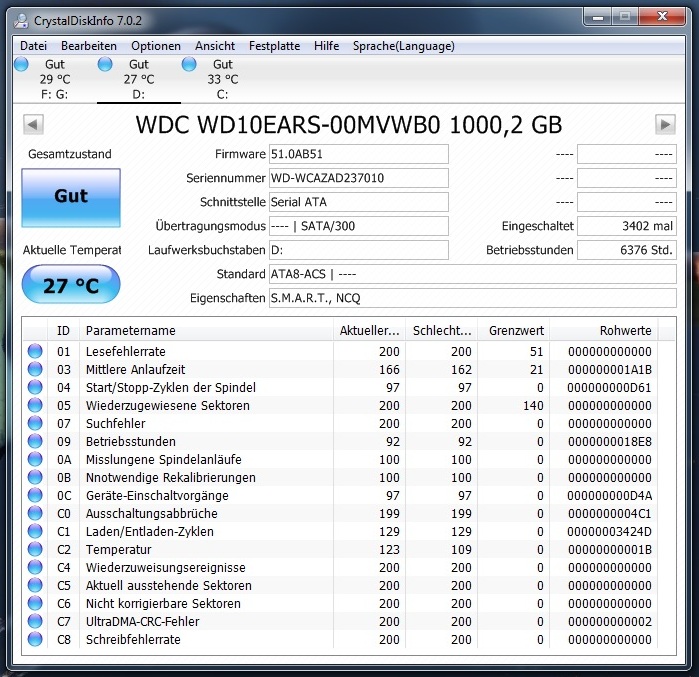Click the Grenzwert column header

coord(514,331)
